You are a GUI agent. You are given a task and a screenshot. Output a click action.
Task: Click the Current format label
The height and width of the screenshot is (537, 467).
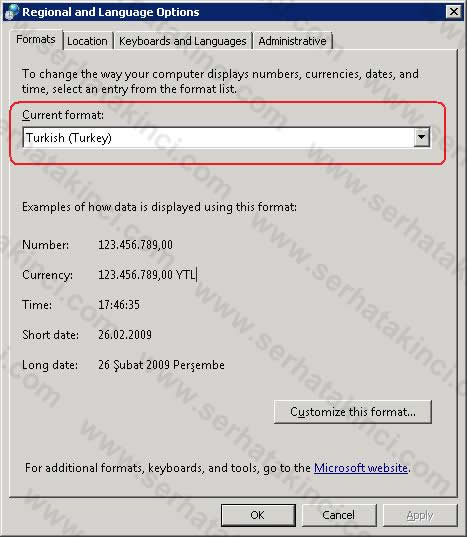coord(63,115)
